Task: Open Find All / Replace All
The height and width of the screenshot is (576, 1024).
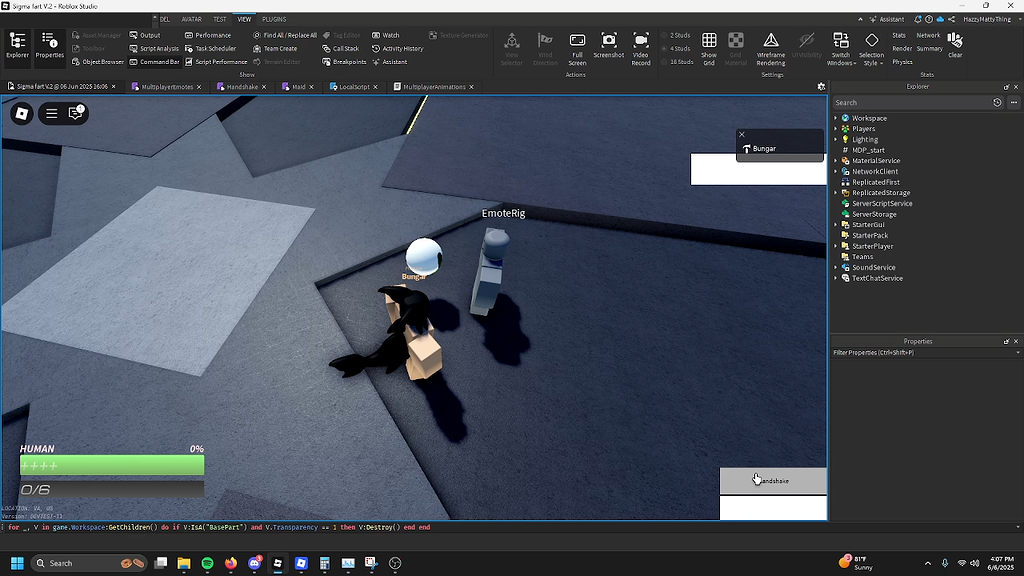Action: click(x=285, y=35)
